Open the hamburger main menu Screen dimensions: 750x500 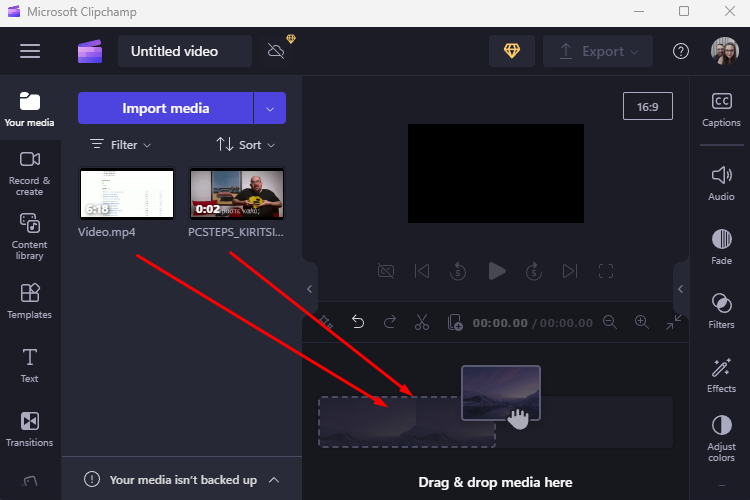pos(30,51)
